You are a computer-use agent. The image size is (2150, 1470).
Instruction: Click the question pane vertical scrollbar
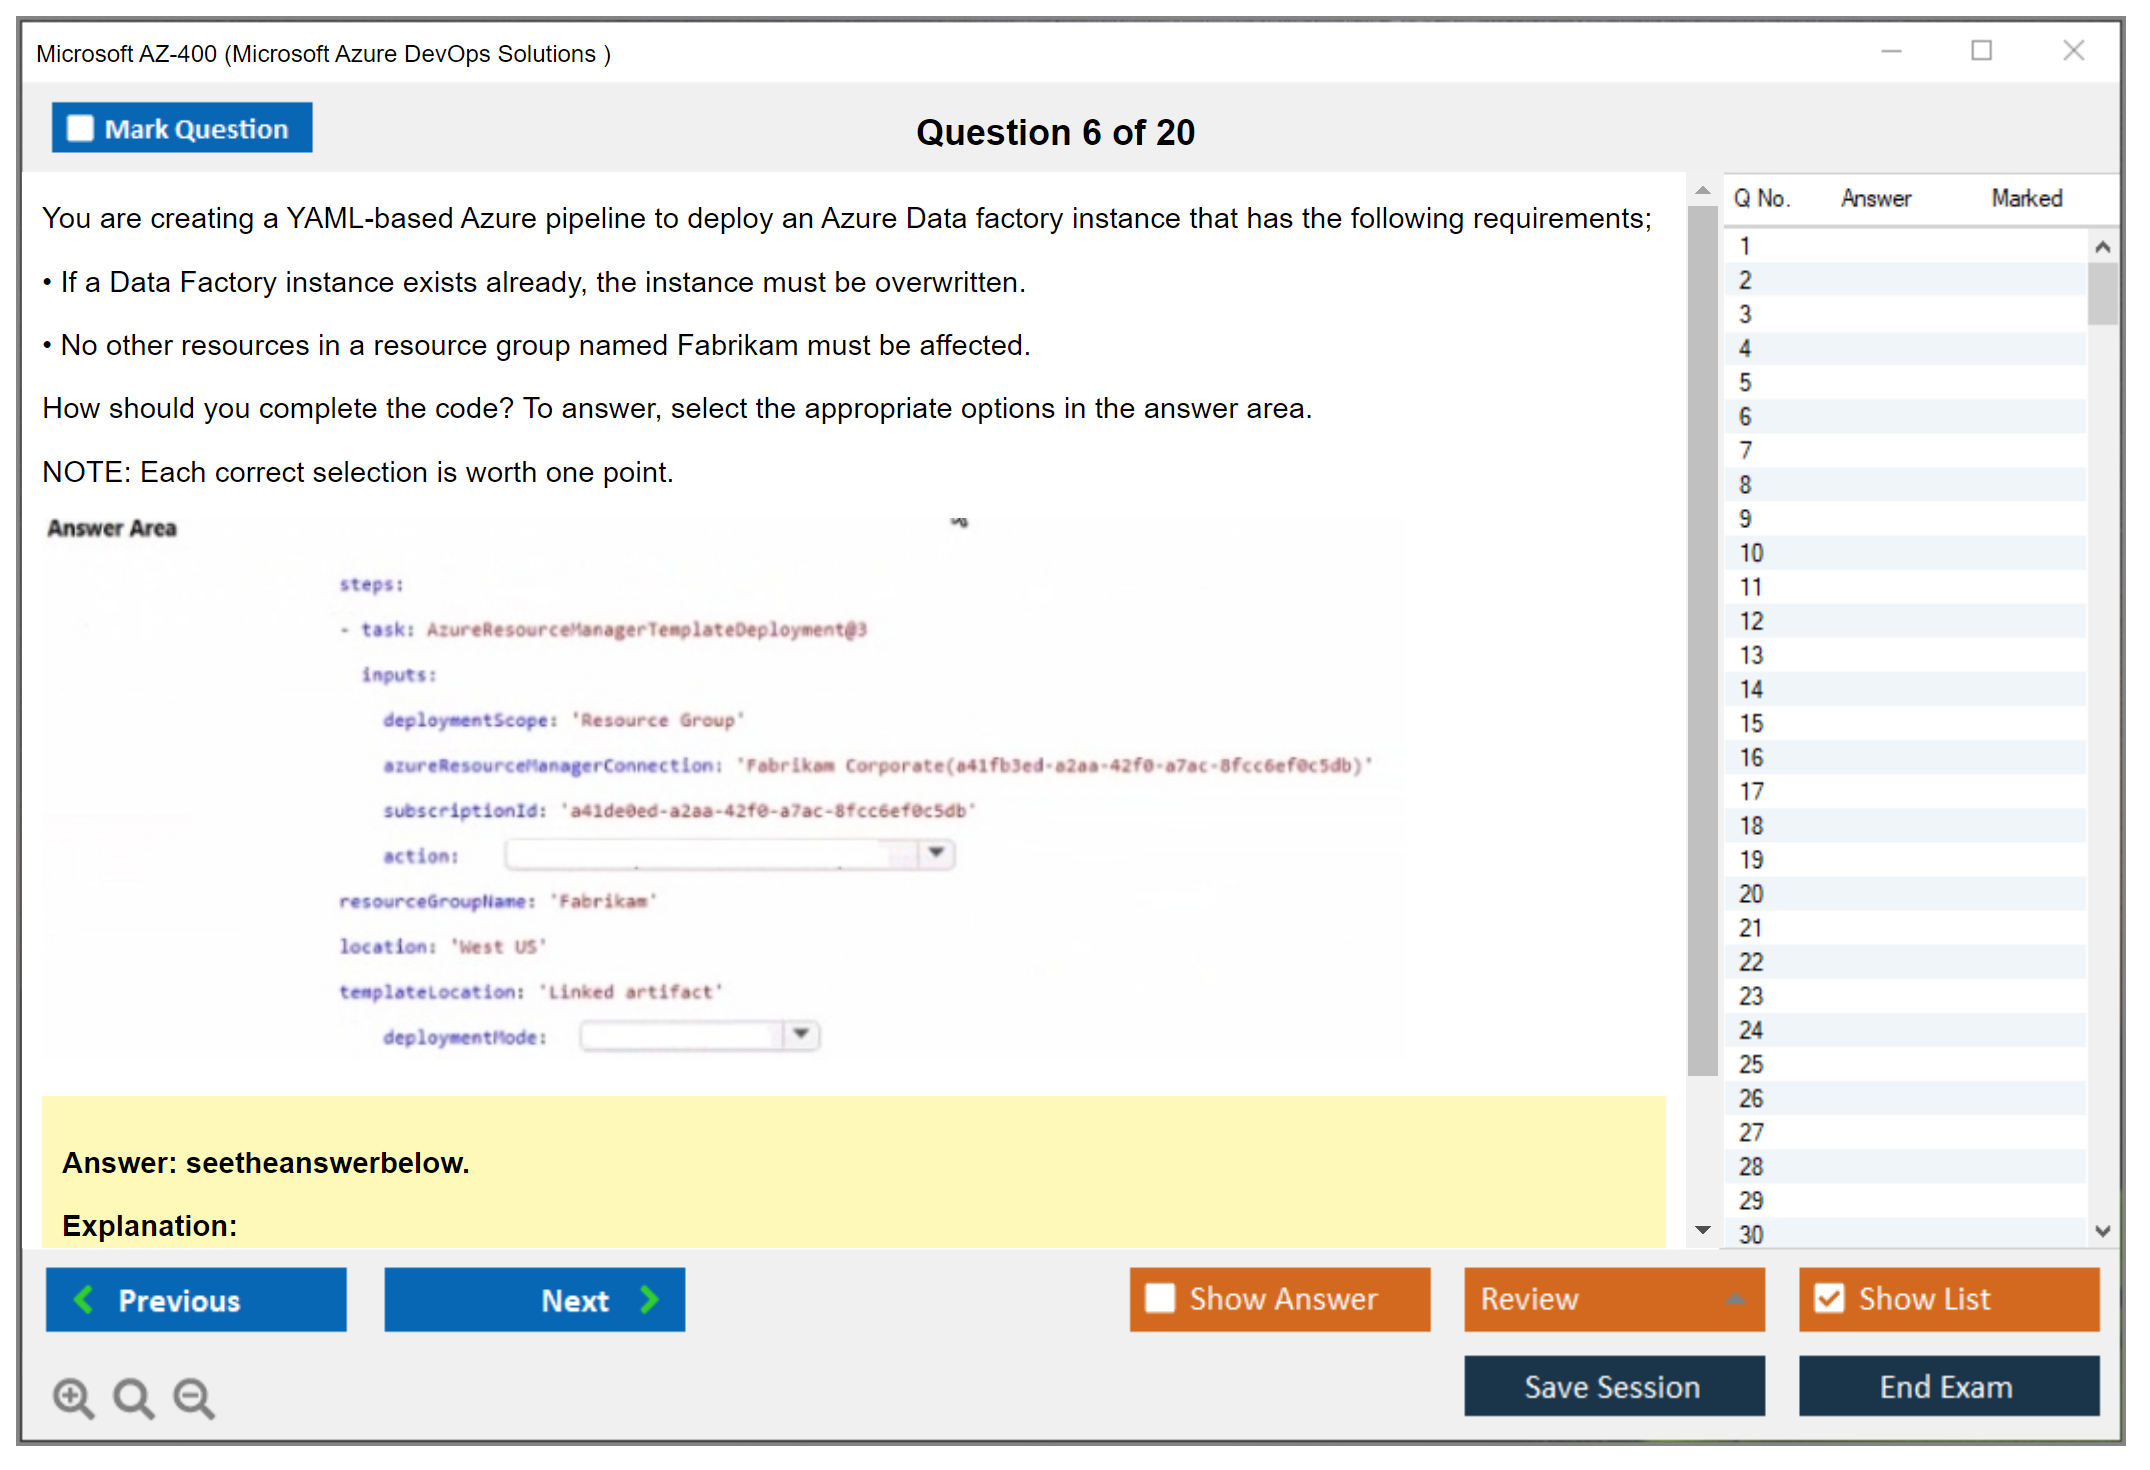[x=1702, y=640]
